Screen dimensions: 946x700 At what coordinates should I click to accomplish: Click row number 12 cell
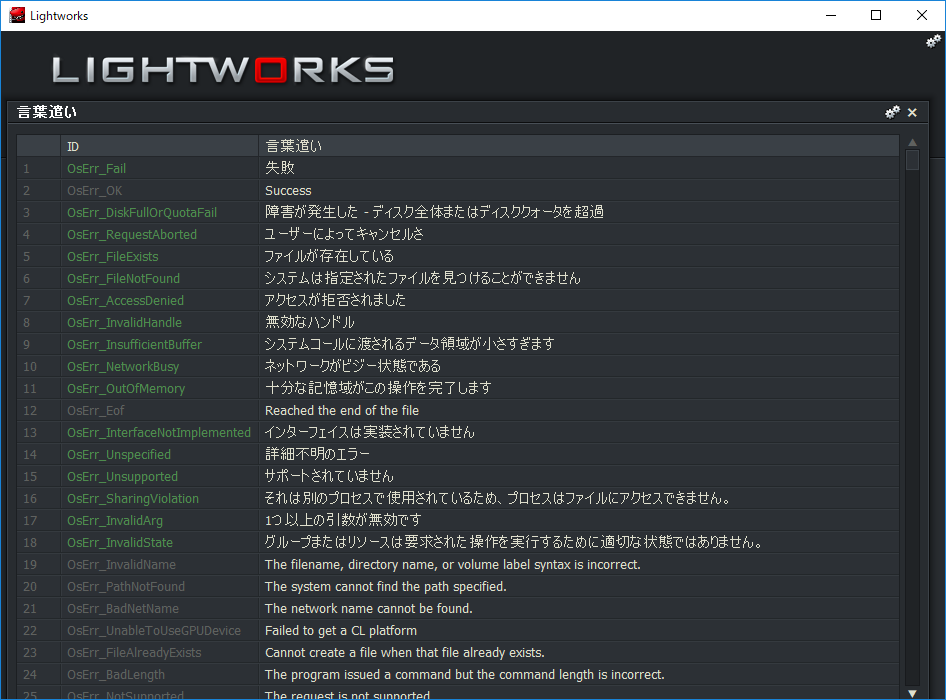(39, 411)
